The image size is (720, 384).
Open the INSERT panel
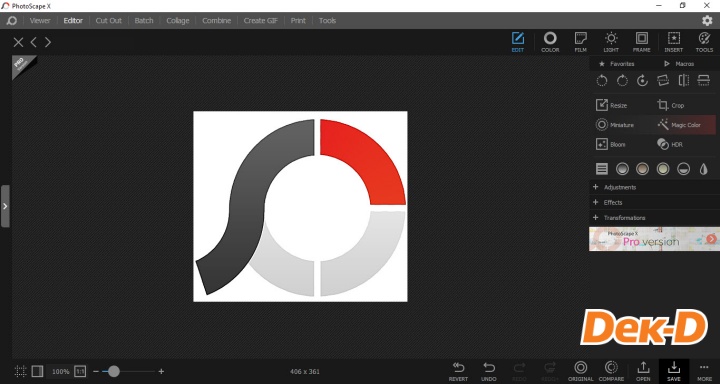coord(674,42)
